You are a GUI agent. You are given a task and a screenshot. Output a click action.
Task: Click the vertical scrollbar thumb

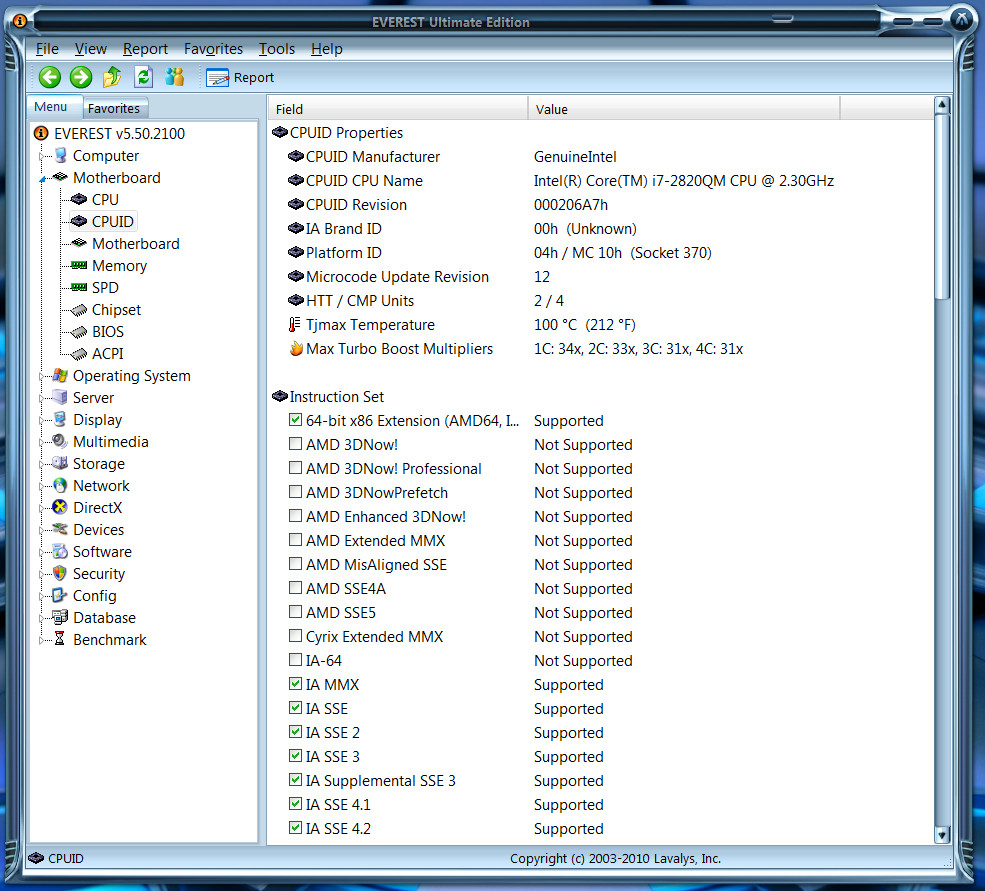coord(941,207)
